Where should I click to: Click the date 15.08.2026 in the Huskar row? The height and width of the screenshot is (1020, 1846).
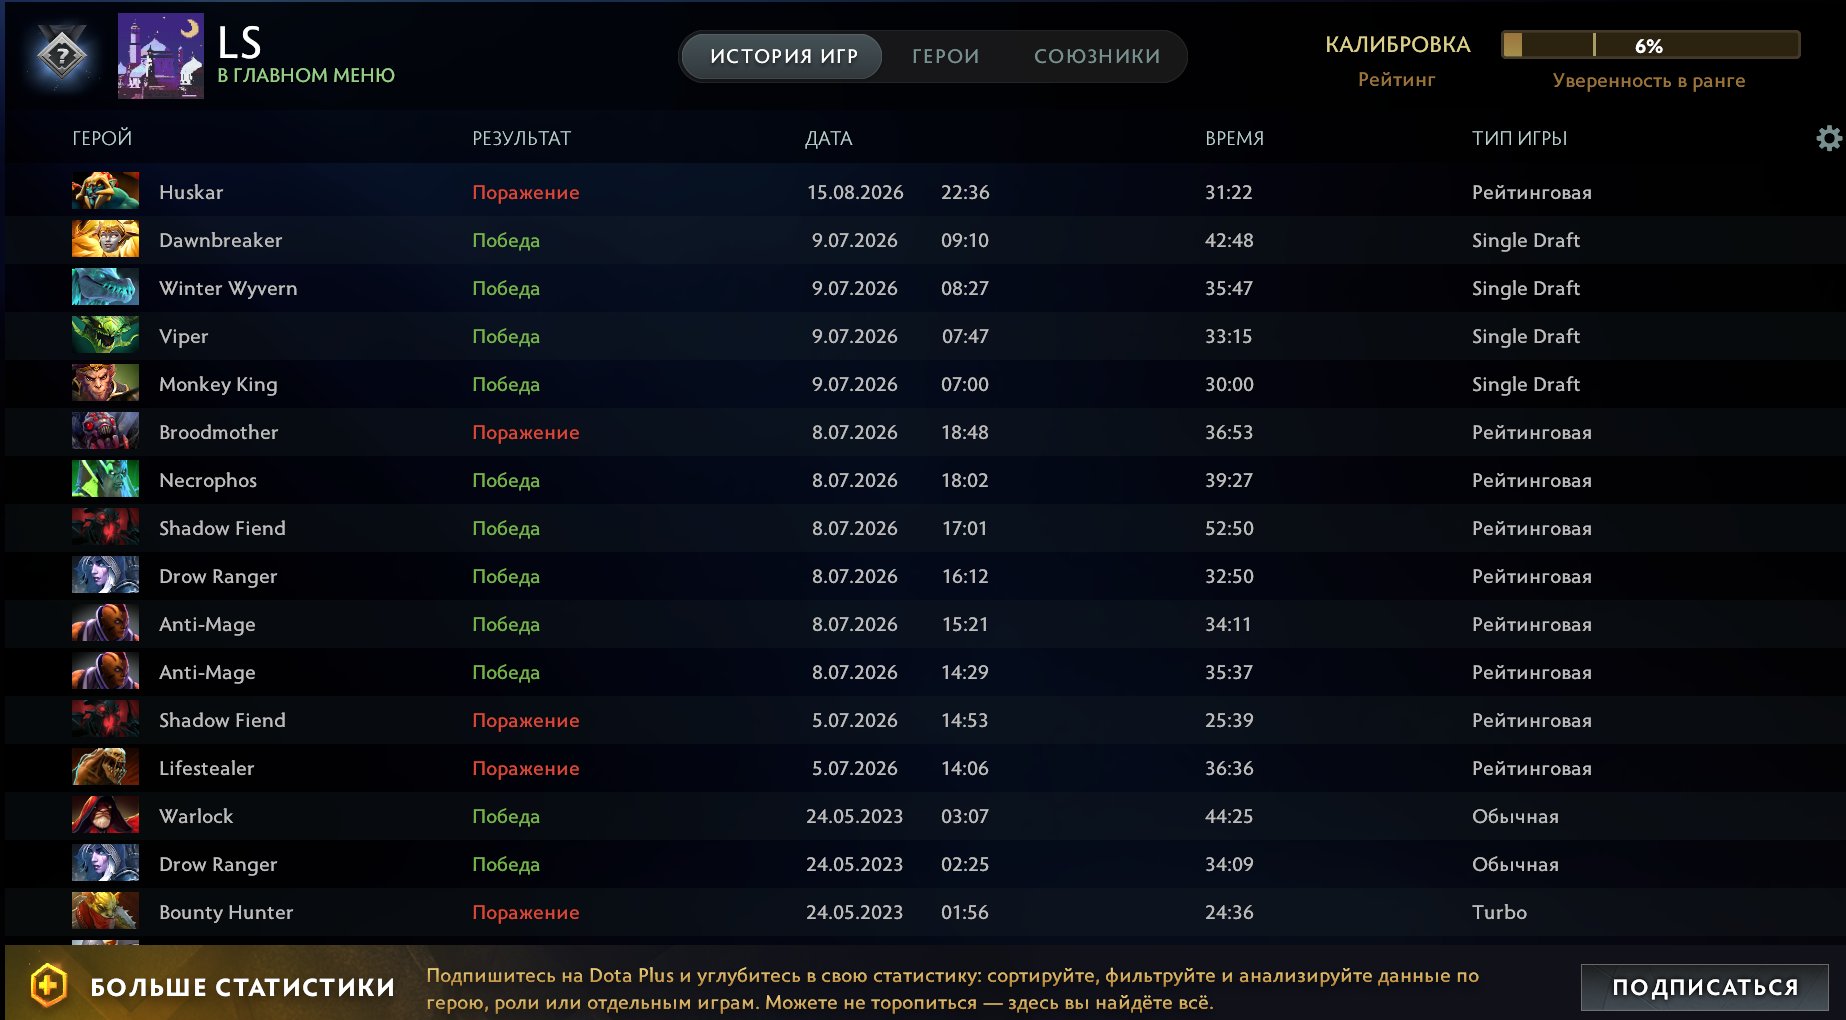(855, 192)
